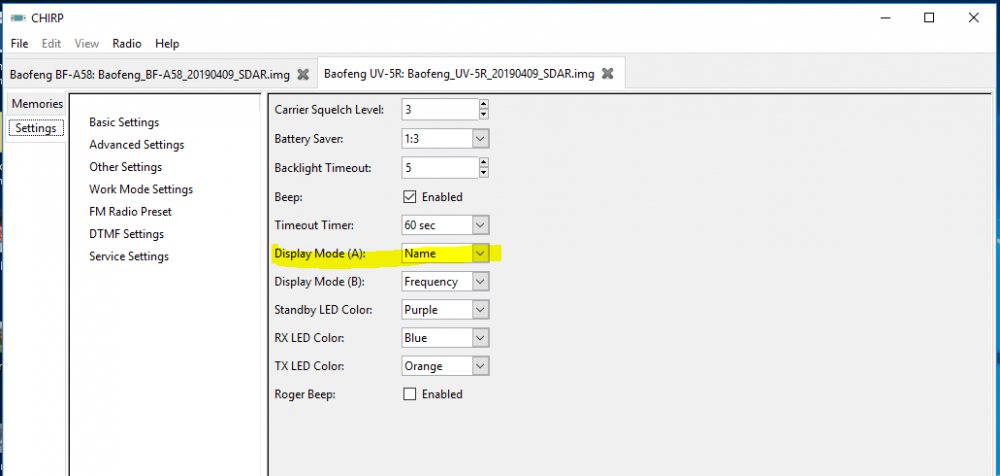Toggle the Beep Enabled checkbox
Viewport: 1000px width, 476px height.
409,197
